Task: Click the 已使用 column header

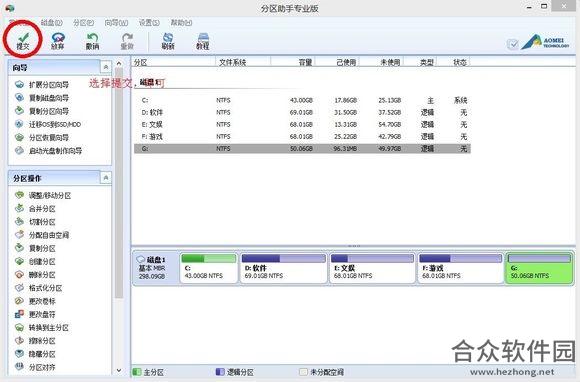Action: [337, 62]
